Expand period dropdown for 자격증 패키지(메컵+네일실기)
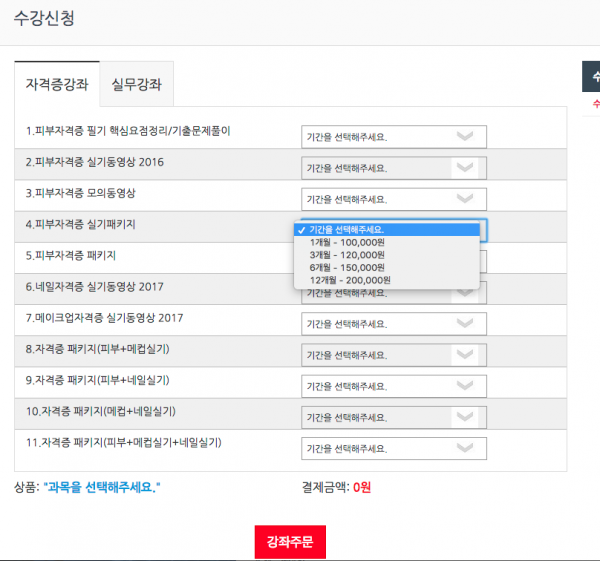 [x=393, y=417]
